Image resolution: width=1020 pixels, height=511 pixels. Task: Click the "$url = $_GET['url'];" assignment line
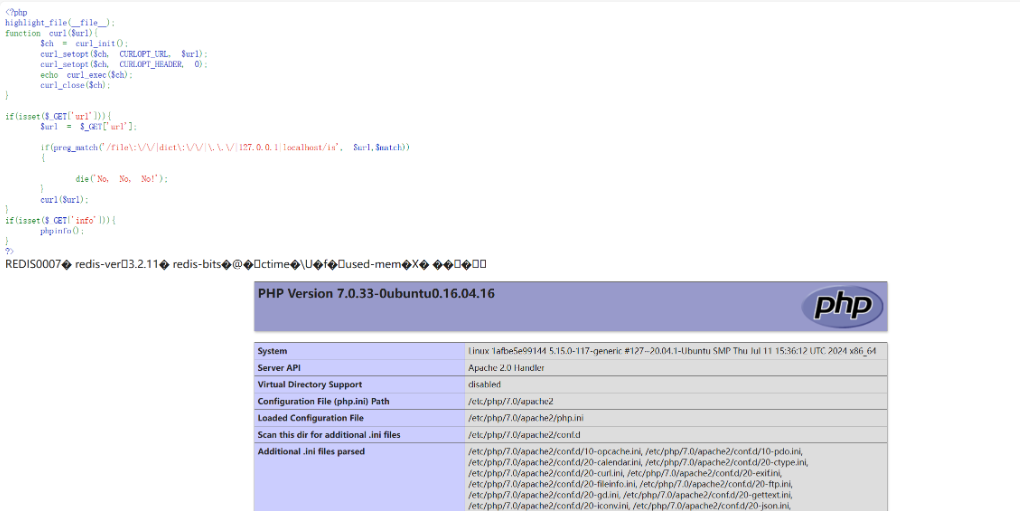point(88,127)
